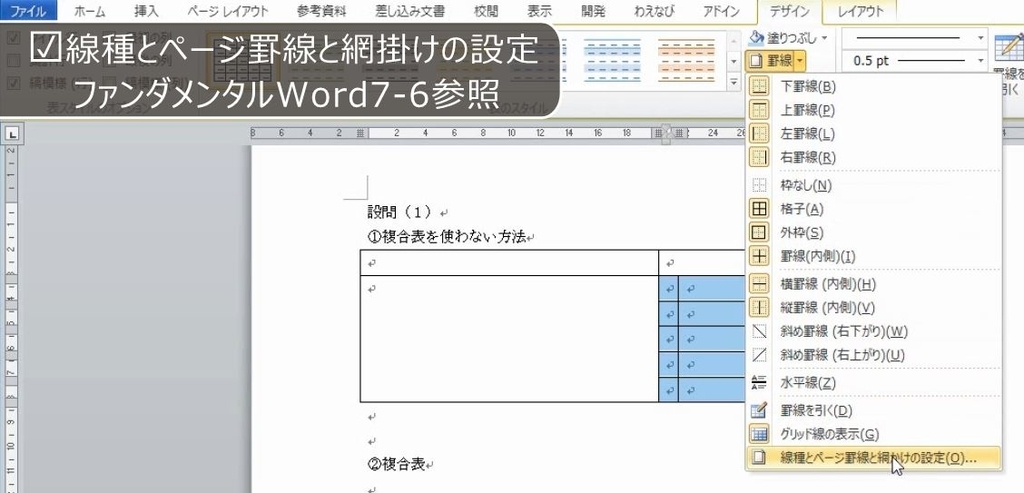Click the top-left header cell of the table
This screenshot has width=1024, height=493.
(509, 263)
